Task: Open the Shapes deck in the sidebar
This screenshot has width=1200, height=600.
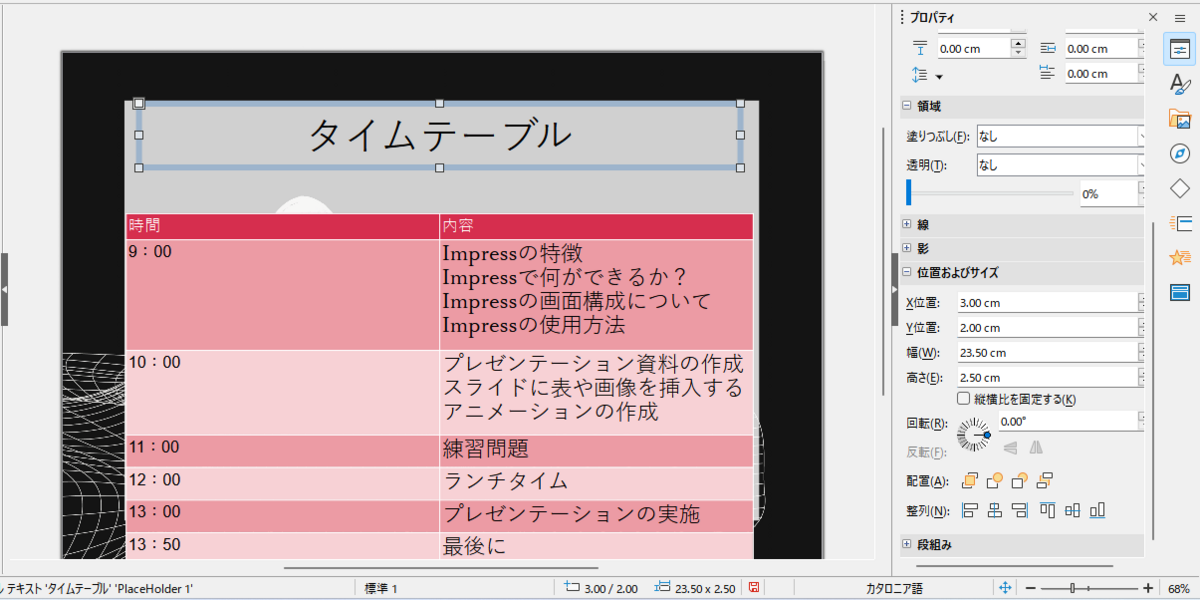Action: pos(1179,188)
